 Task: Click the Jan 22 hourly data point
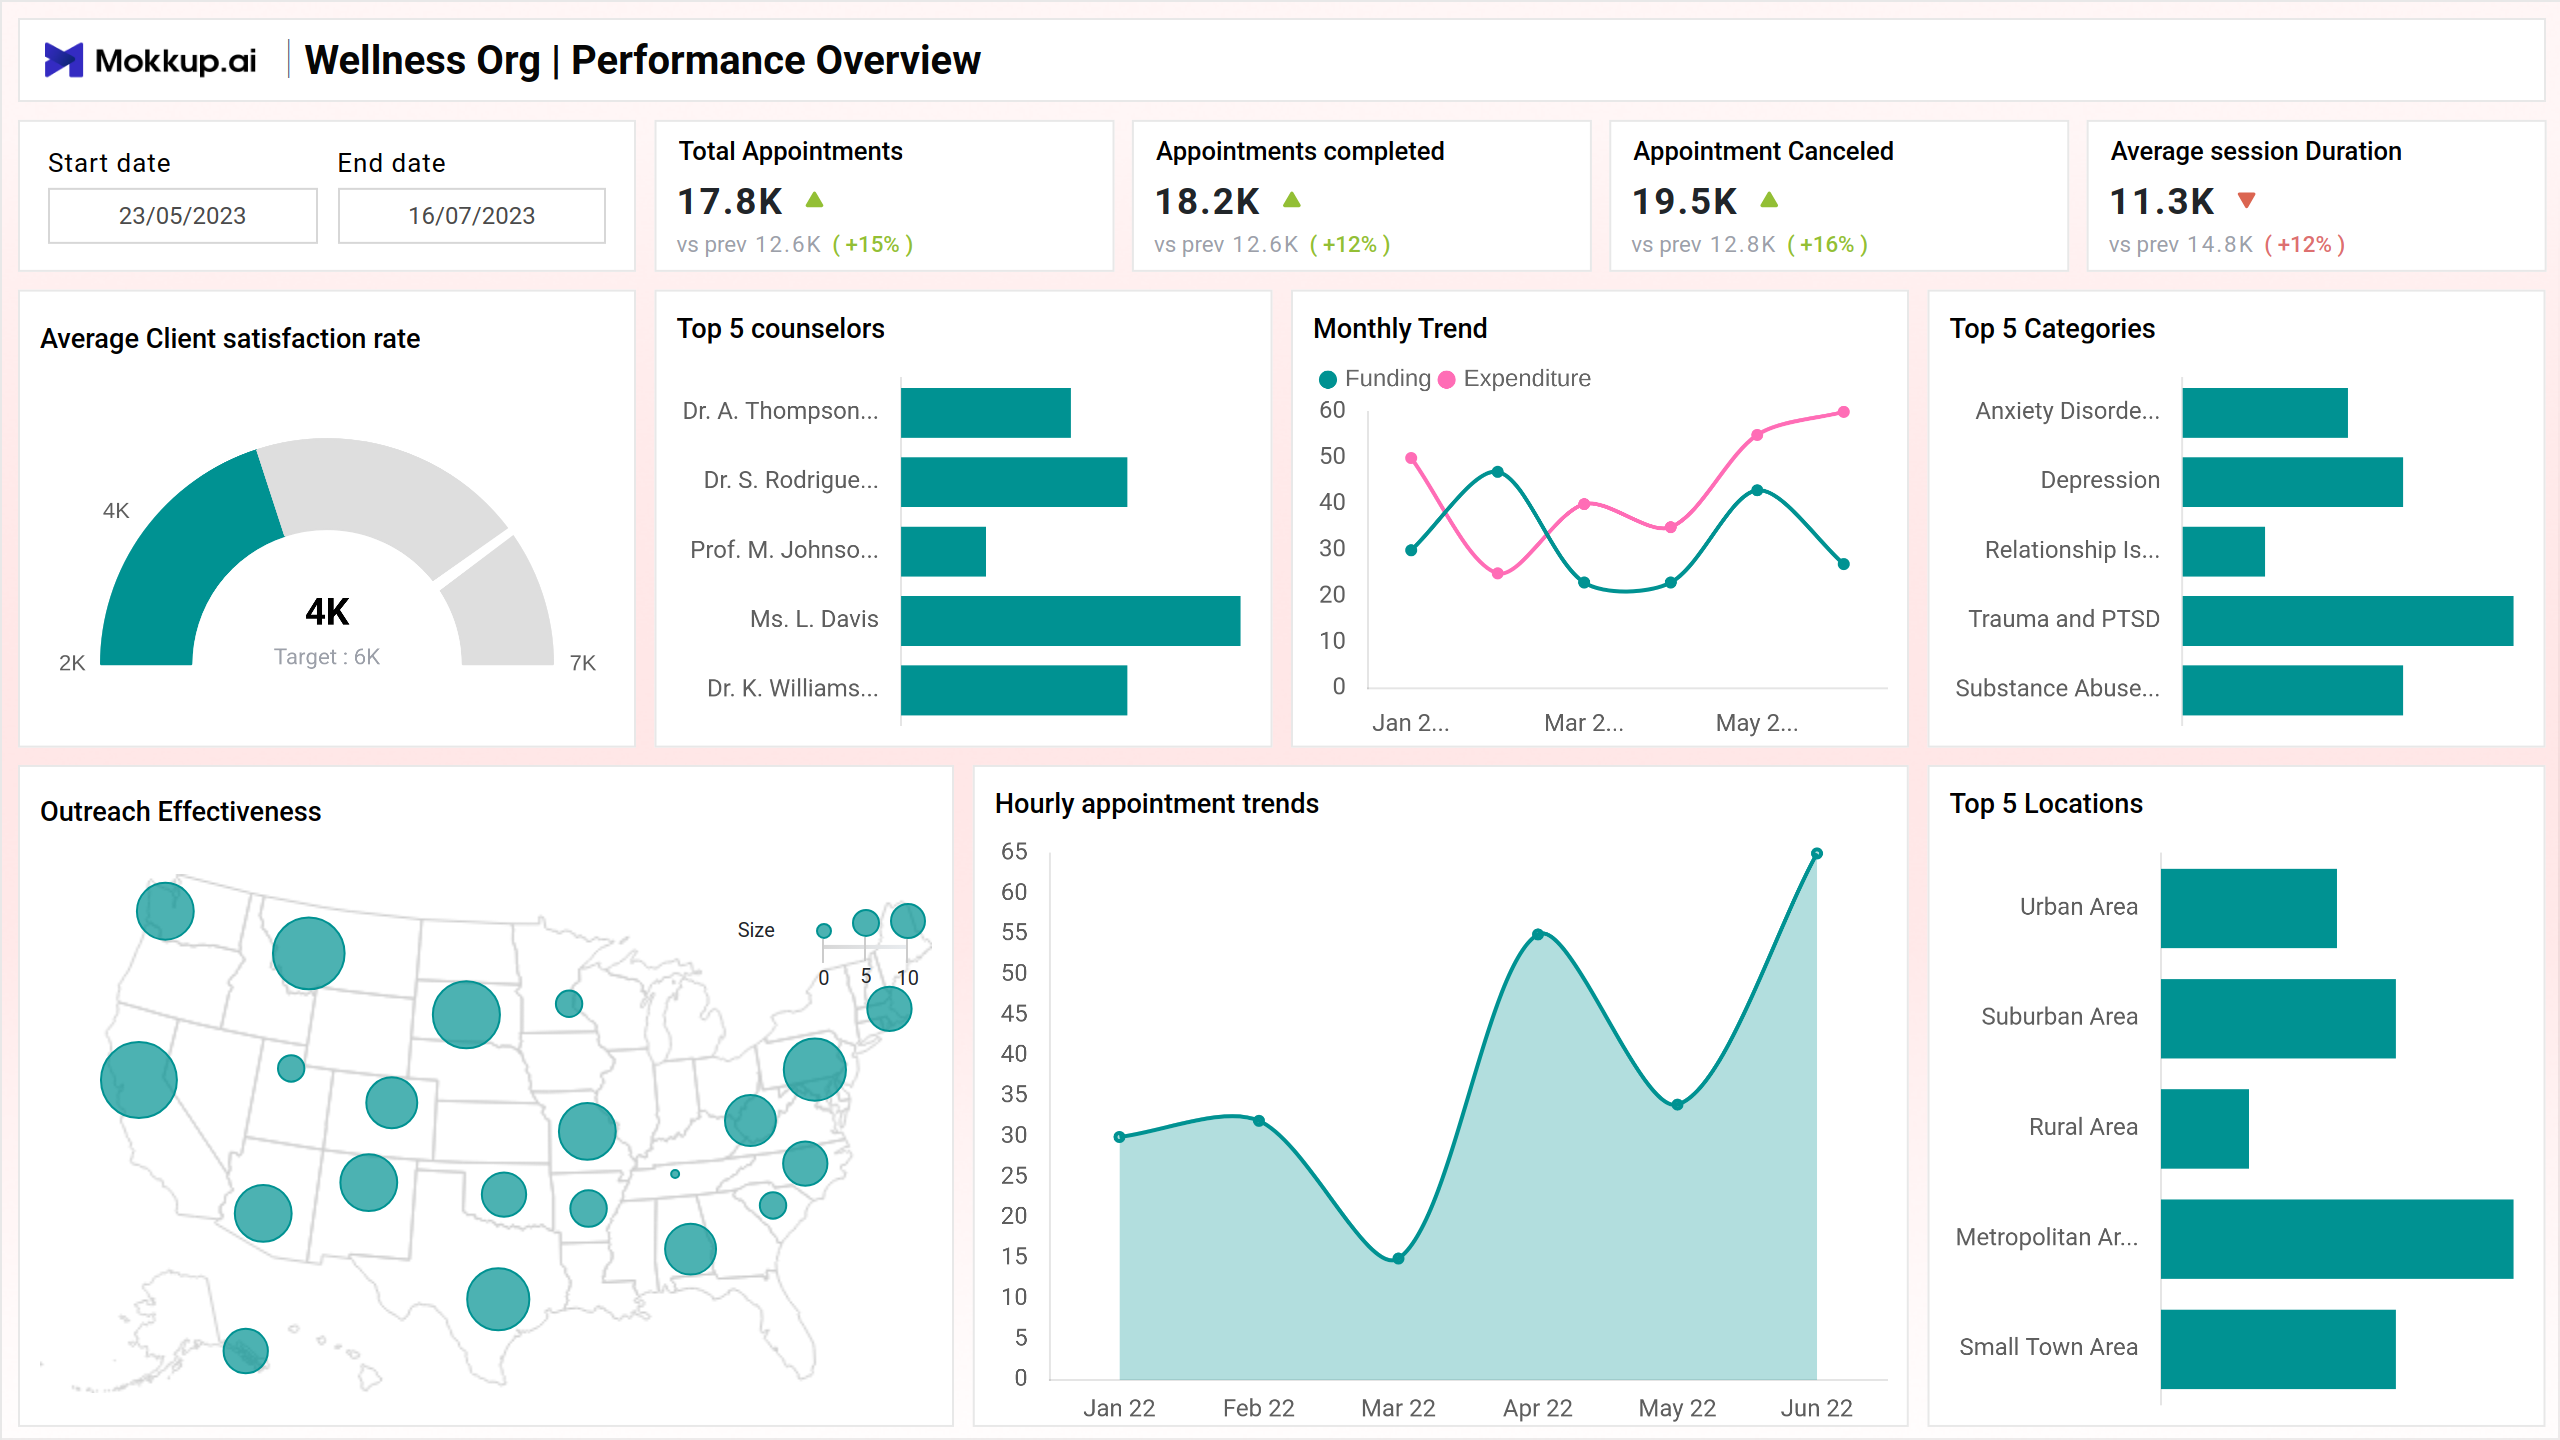(x=1119, y=1137)
